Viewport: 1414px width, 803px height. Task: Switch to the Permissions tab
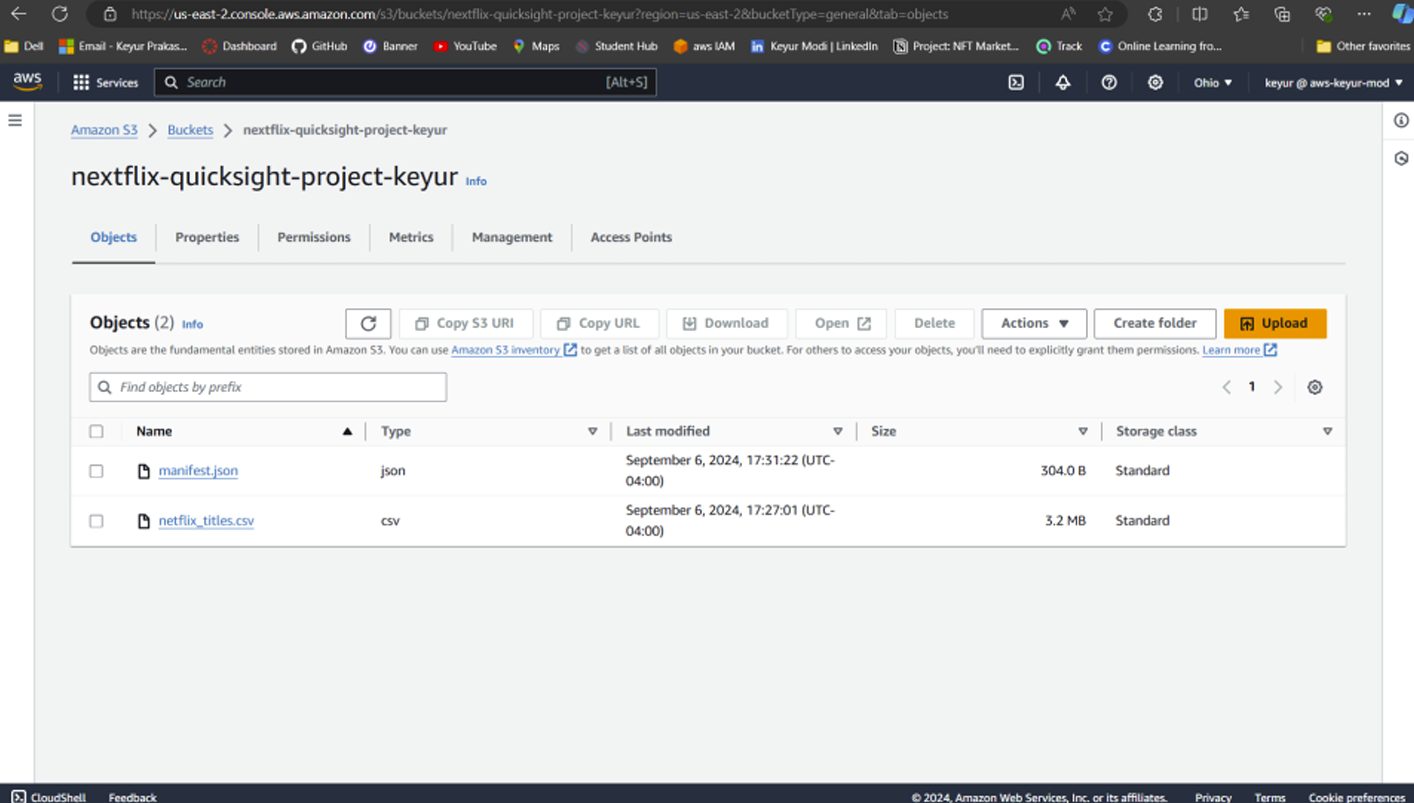coord(314,237)
